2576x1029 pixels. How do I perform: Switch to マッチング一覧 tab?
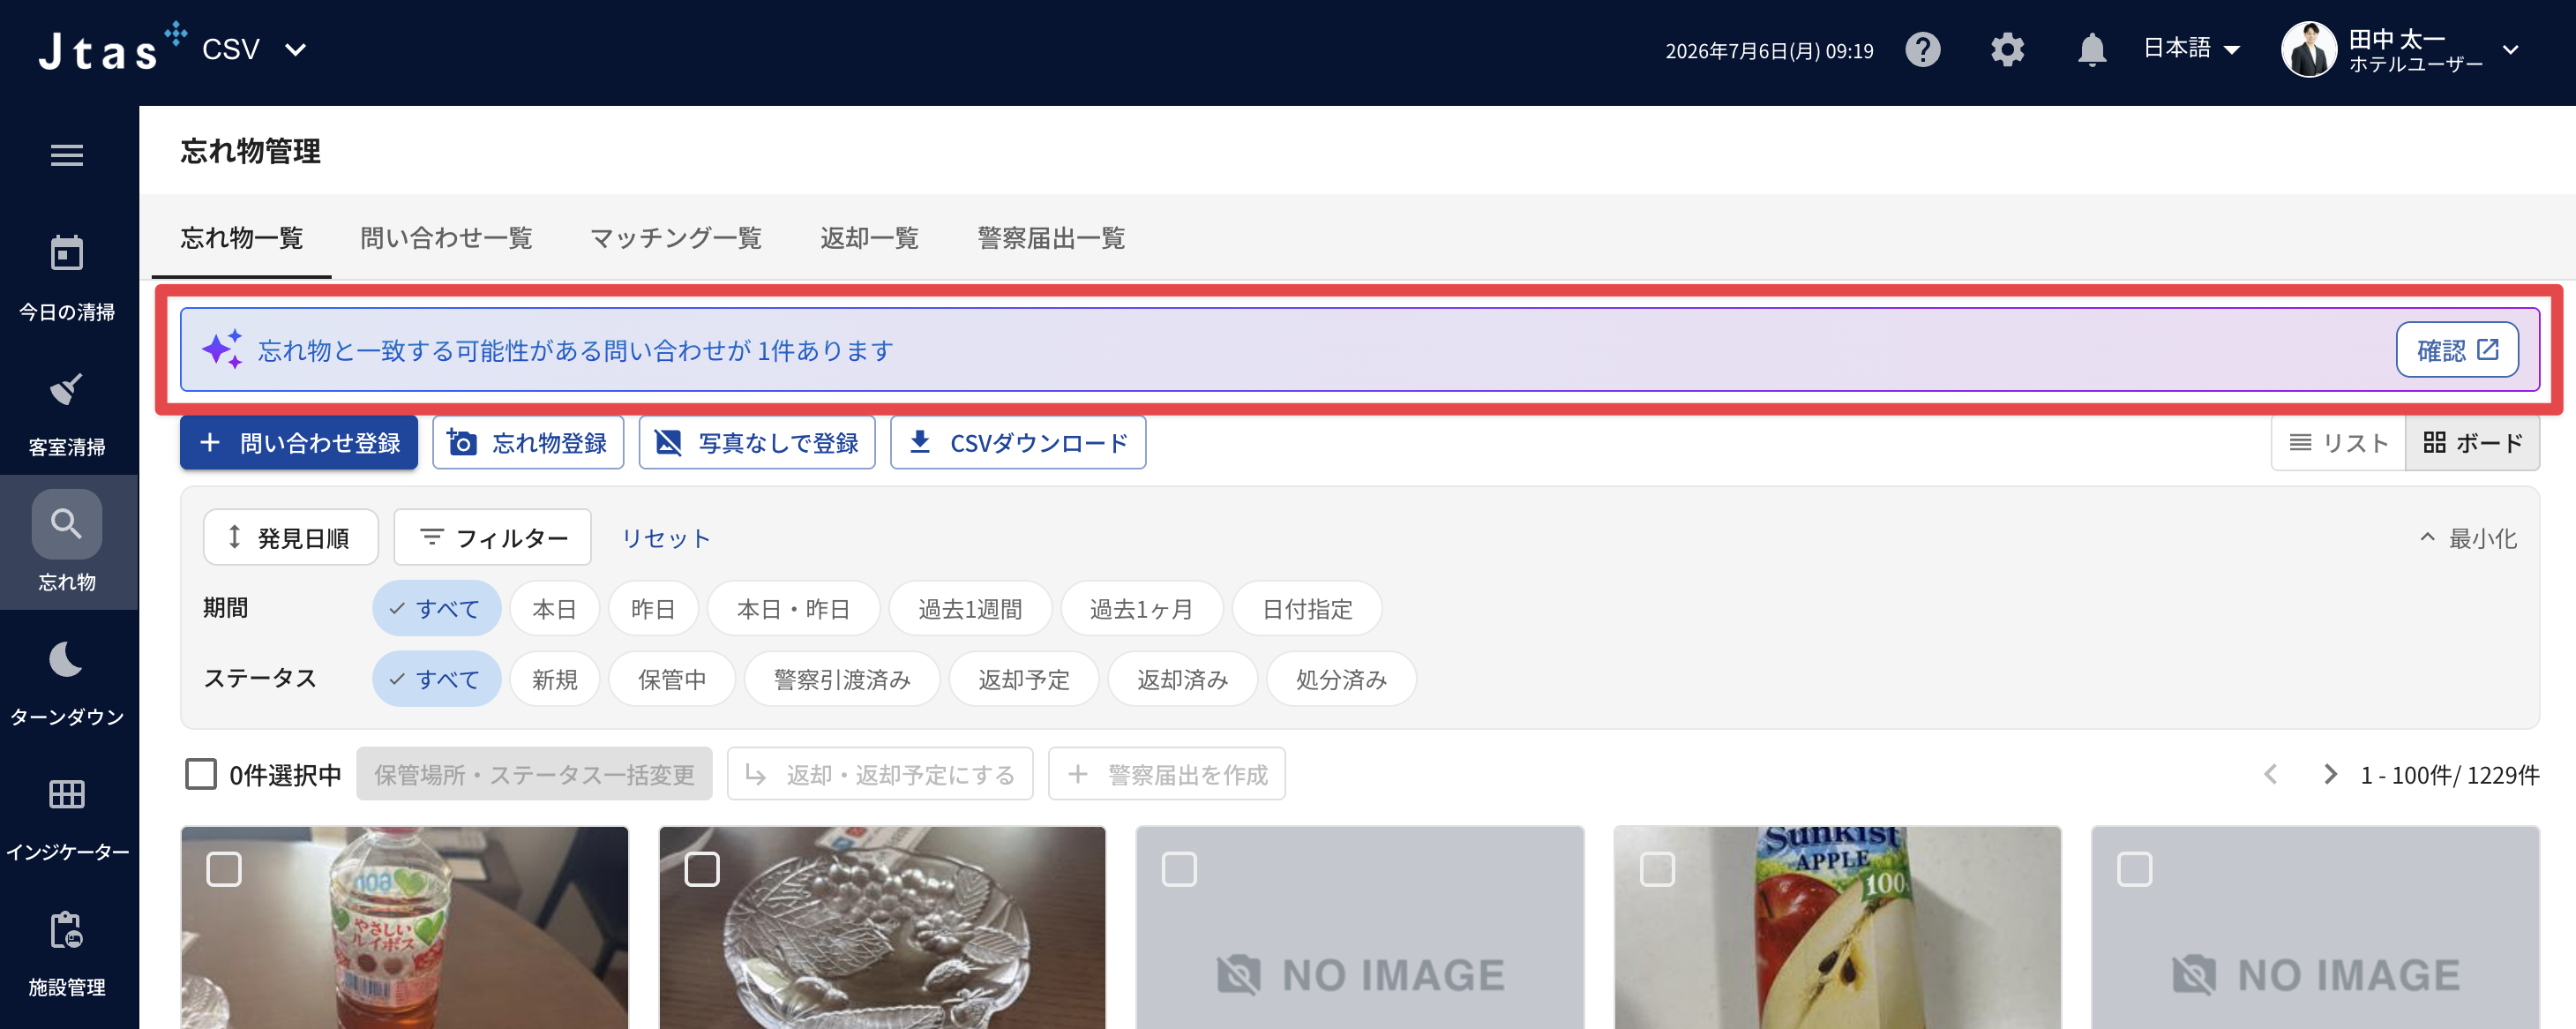pyautogui.click(x=676, y=238)
